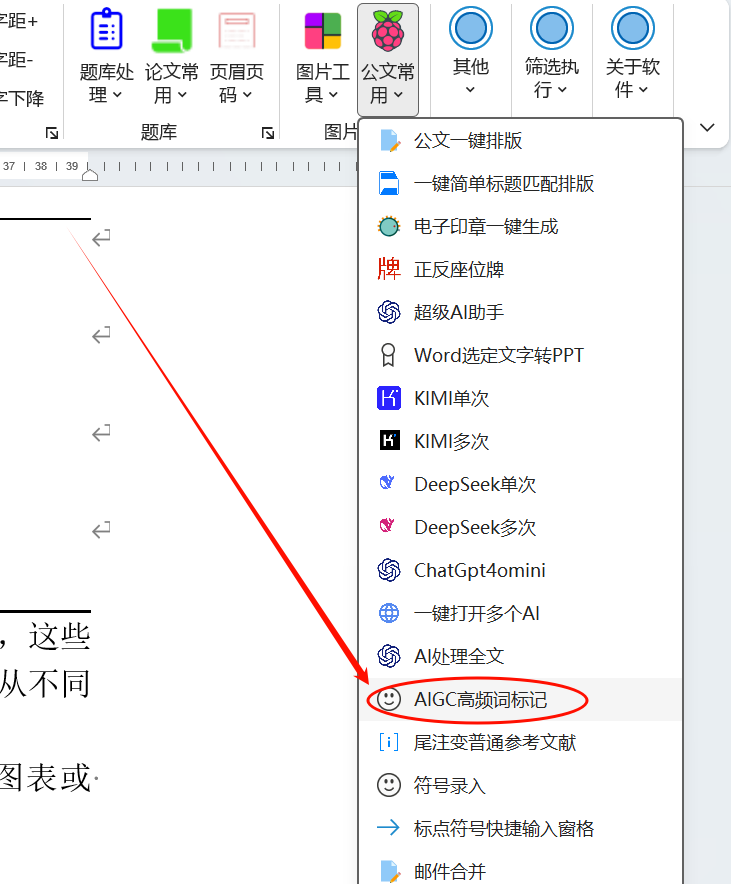The width and height of the screenshot is (731, 884).
Task: Select 一键打开多个AI menu item
Action: point(520,613)
